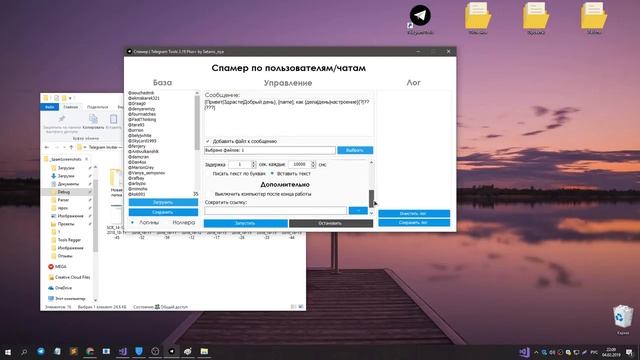This screenshot has height=360, width=640.
Task: Click Загрузить button under База
Action: pyautogui.click(x=163, y=202)
